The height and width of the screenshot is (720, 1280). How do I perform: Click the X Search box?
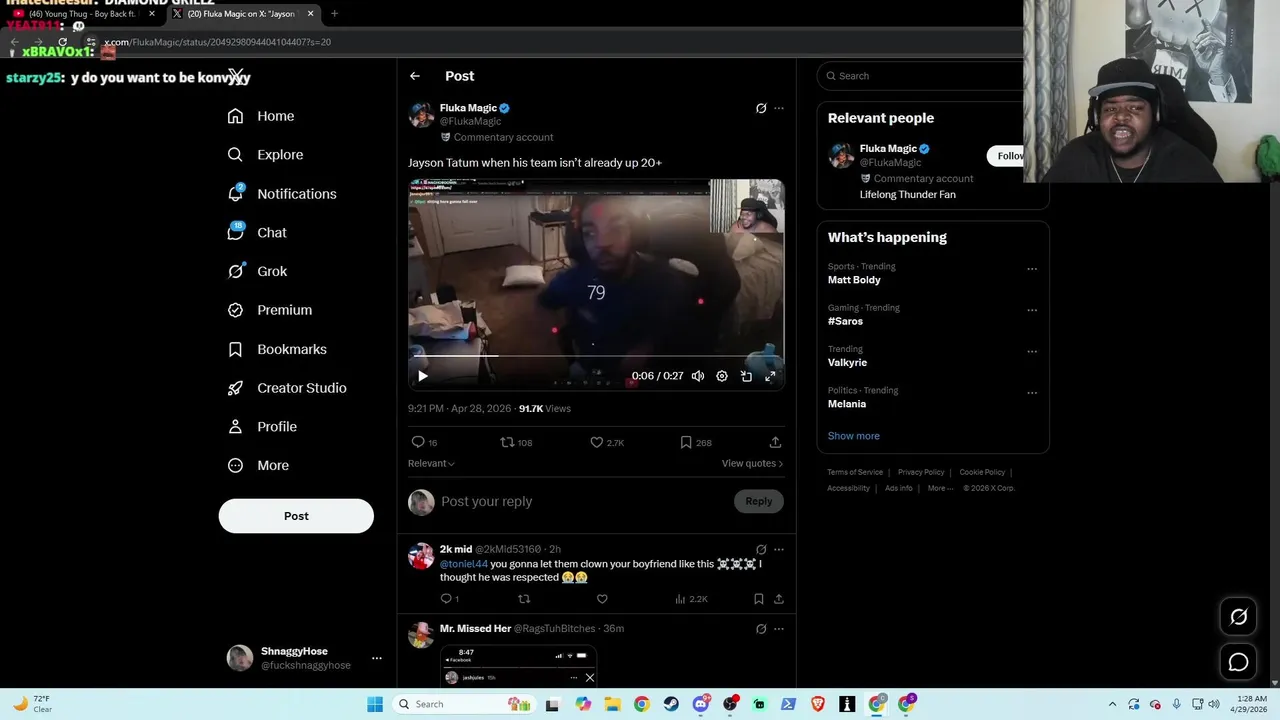coord(920,76)
